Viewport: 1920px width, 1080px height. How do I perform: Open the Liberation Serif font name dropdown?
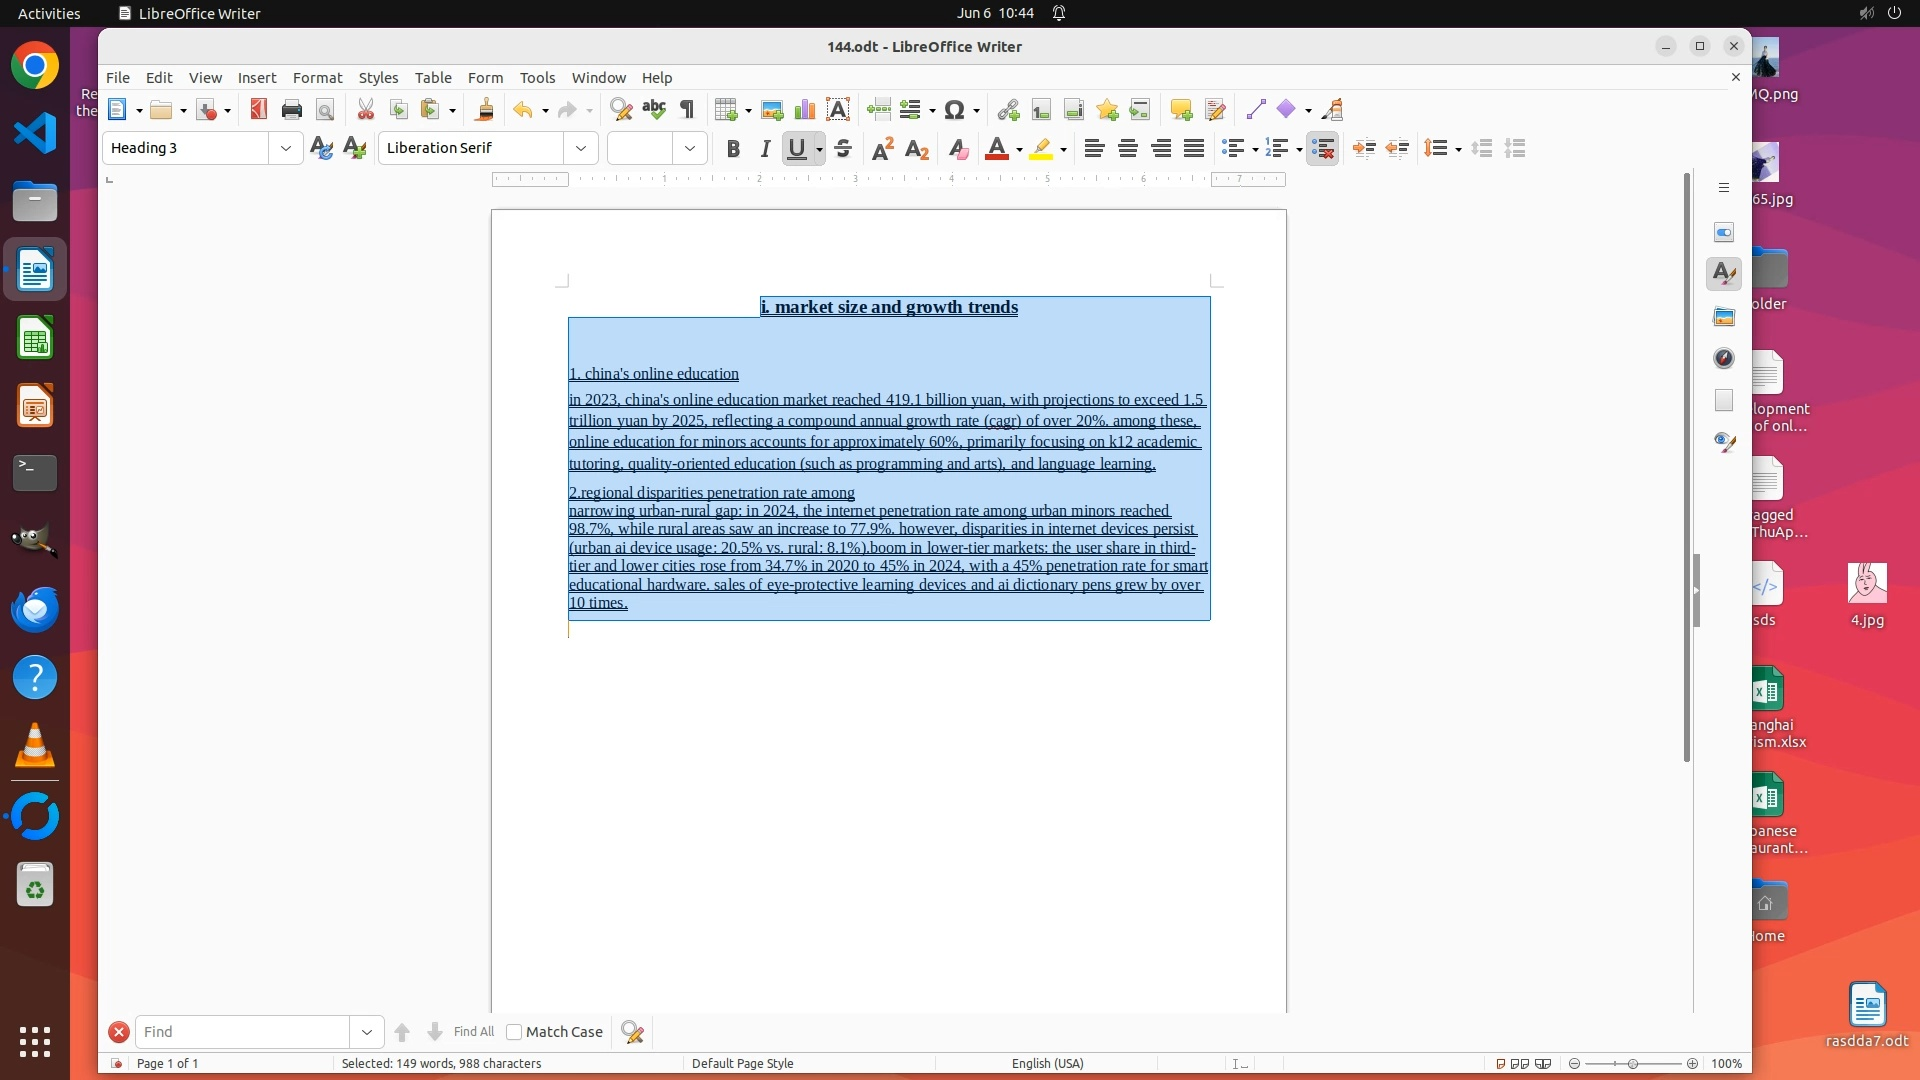(581, 149)
